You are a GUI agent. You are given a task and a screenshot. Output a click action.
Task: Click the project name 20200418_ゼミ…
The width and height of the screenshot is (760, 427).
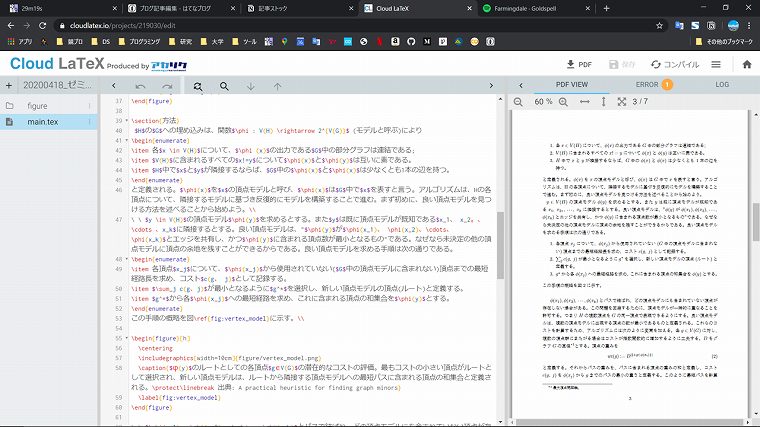[57, 85]
